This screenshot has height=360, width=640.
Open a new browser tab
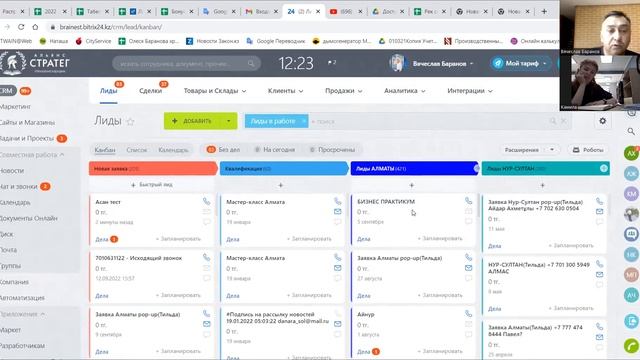[x=544, y=11]
